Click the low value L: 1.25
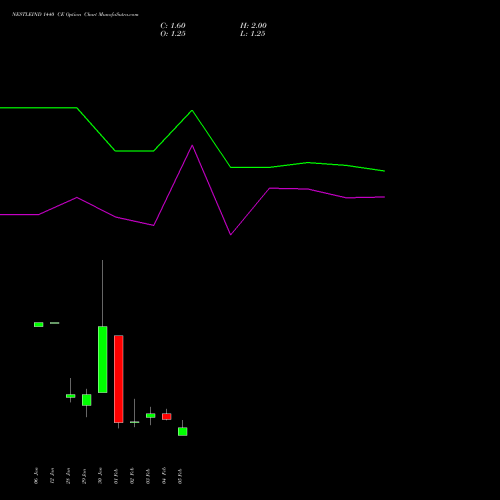The height and width of the screenshot is (500, 500). [x=253, y=34]
